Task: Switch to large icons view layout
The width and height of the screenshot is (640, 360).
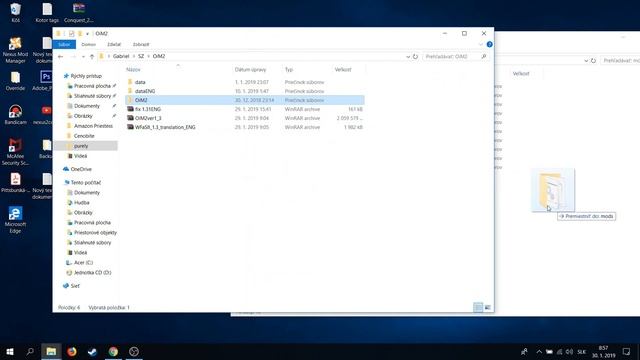Action: coord(488,307)
